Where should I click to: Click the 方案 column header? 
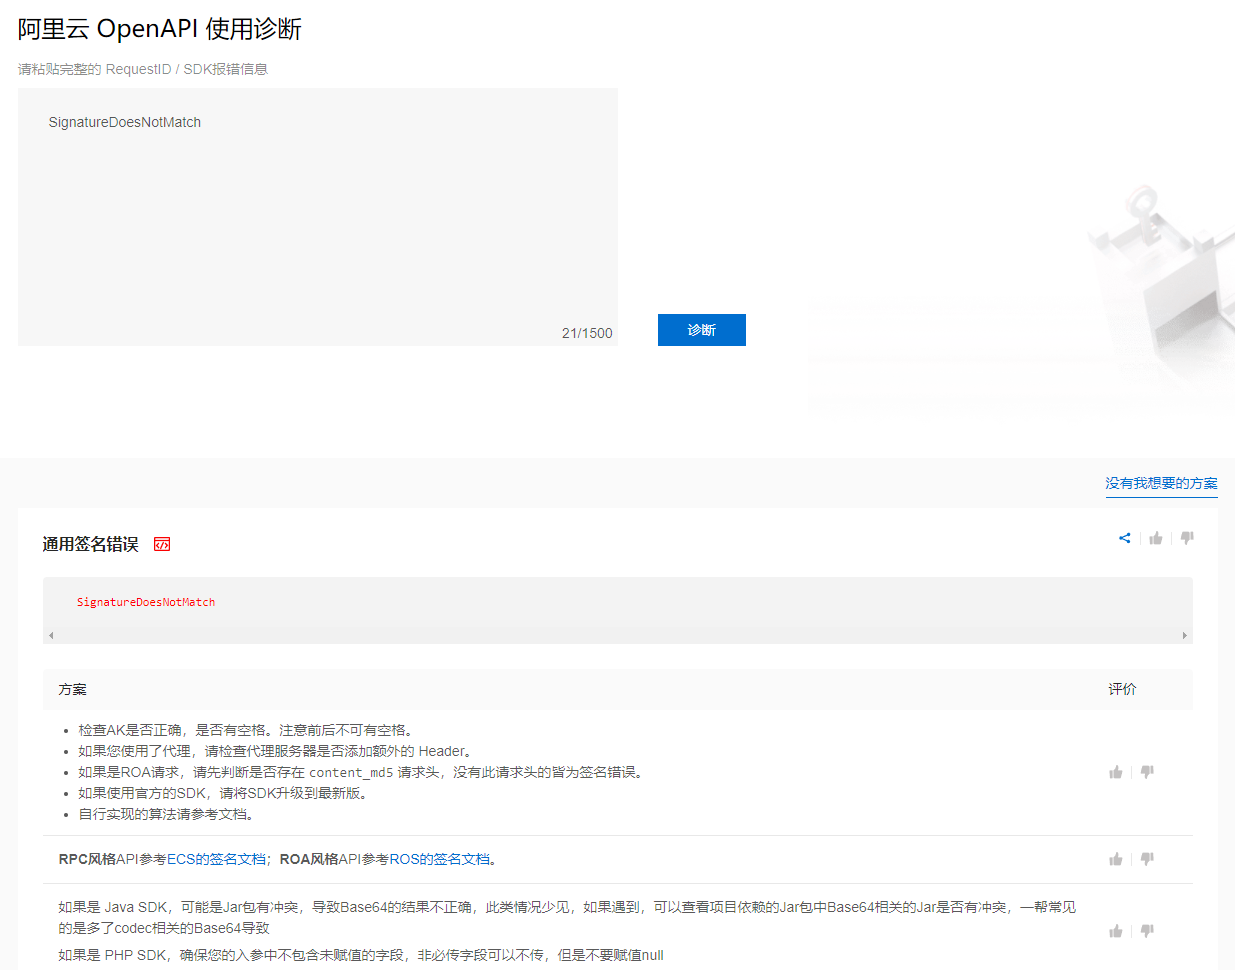point(73,689)
